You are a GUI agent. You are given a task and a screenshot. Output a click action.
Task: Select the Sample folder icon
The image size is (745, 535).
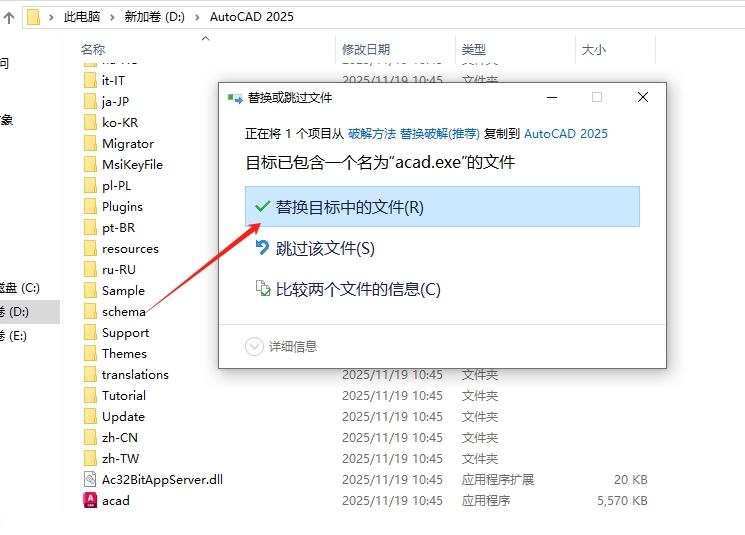pyautogui.click(x=90, y=290)
